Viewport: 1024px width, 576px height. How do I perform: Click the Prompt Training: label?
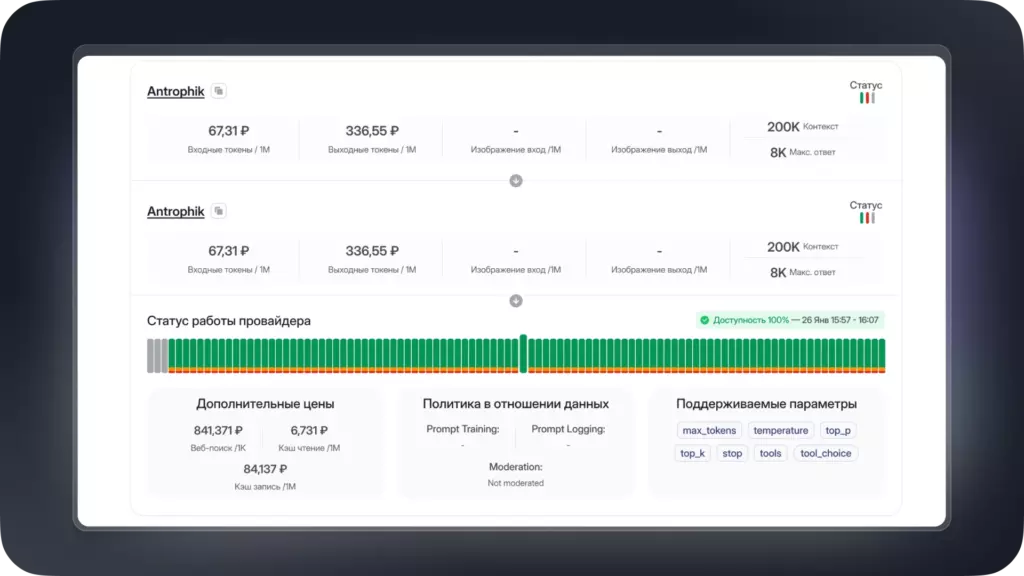click(x=462, y=429)
